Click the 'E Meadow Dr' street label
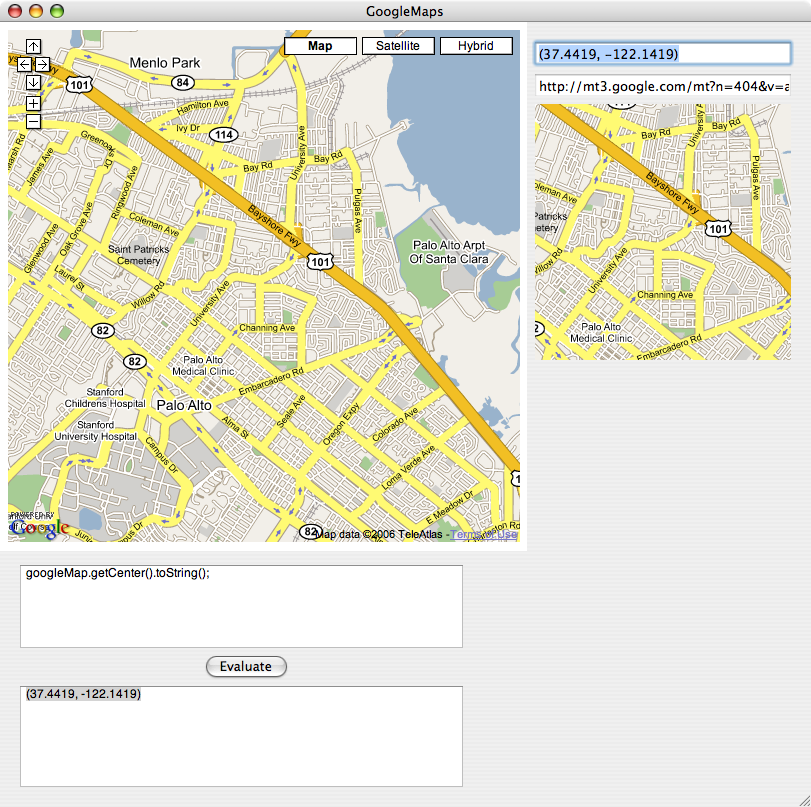811x807 pixels. pyautogui.click(x=449, y=507)
